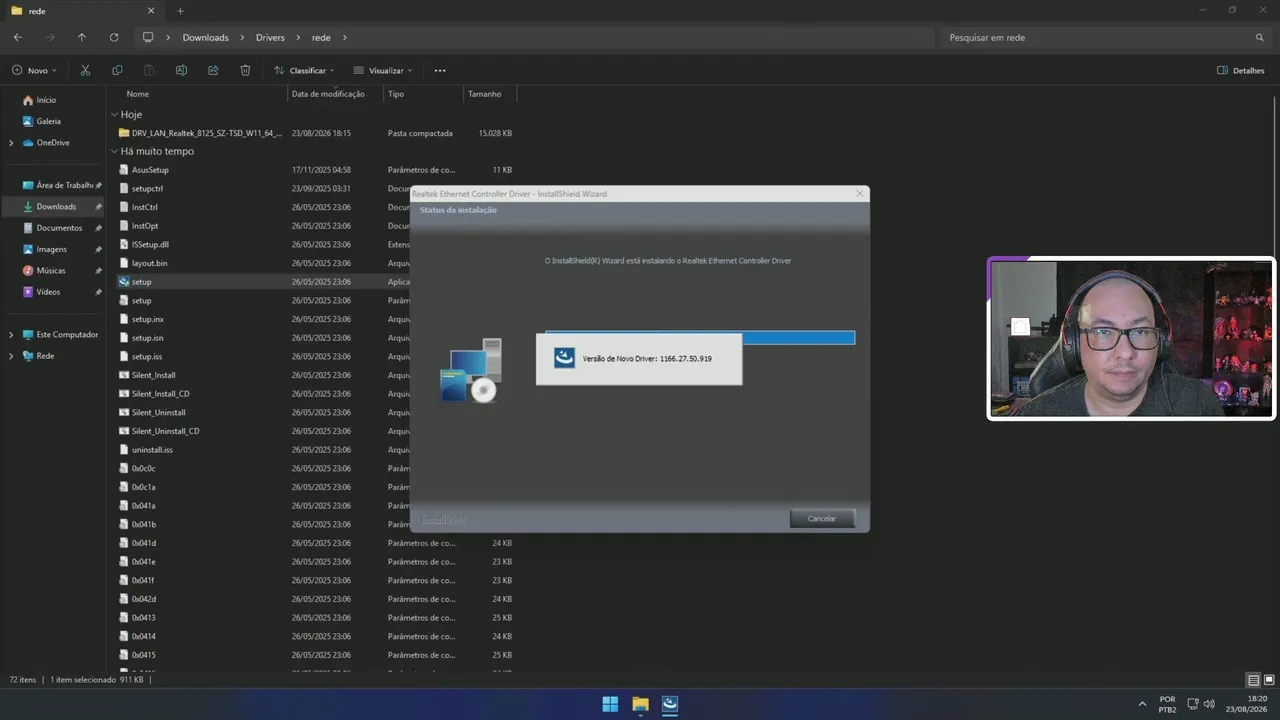Toggle the Detalhes pane button
The width and height of the screenshot is (1280, 720).
pos(1240,70)
